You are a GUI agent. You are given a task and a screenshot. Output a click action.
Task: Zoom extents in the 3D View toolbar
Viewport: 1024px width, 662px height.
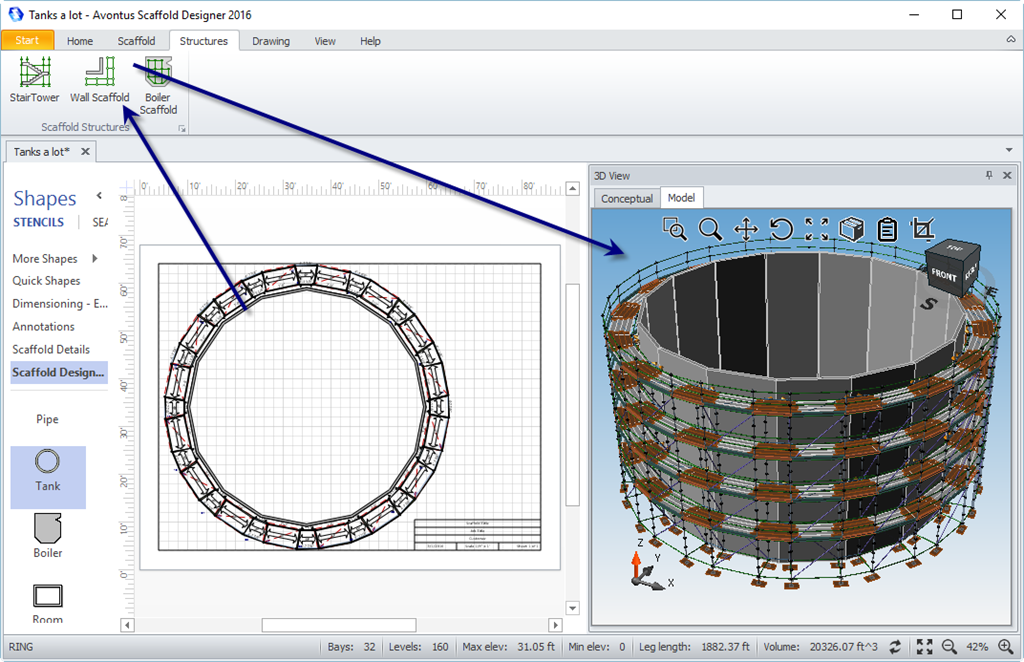[816, 229]
